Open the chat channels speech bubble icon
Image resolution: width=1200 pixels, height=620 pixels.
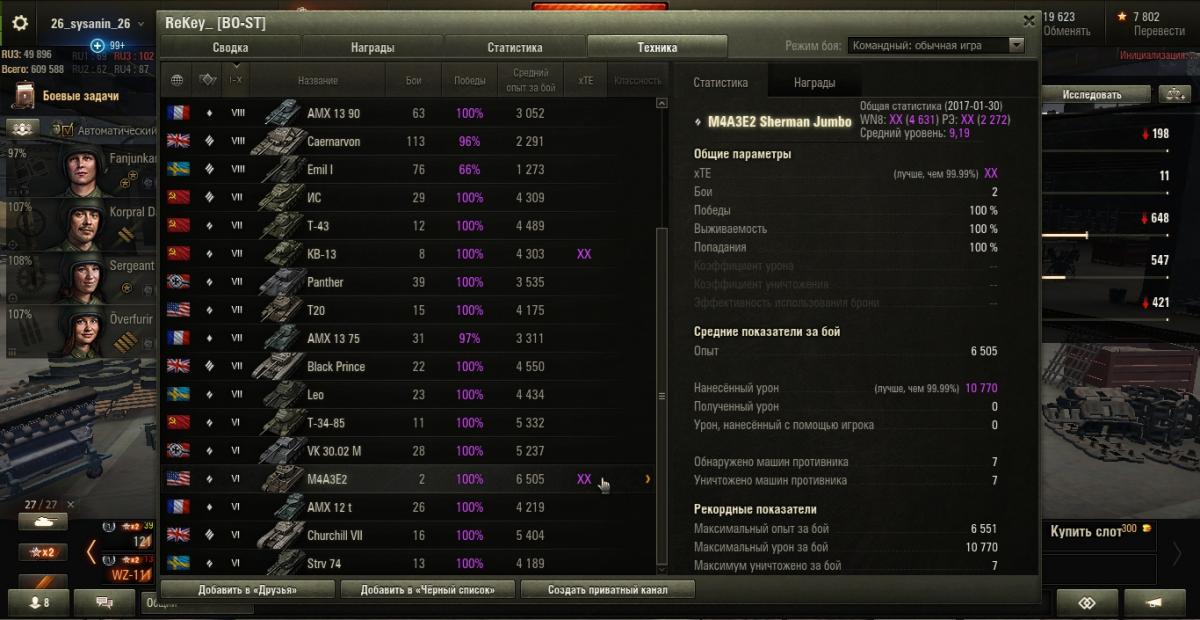click(x=104, y=602)
